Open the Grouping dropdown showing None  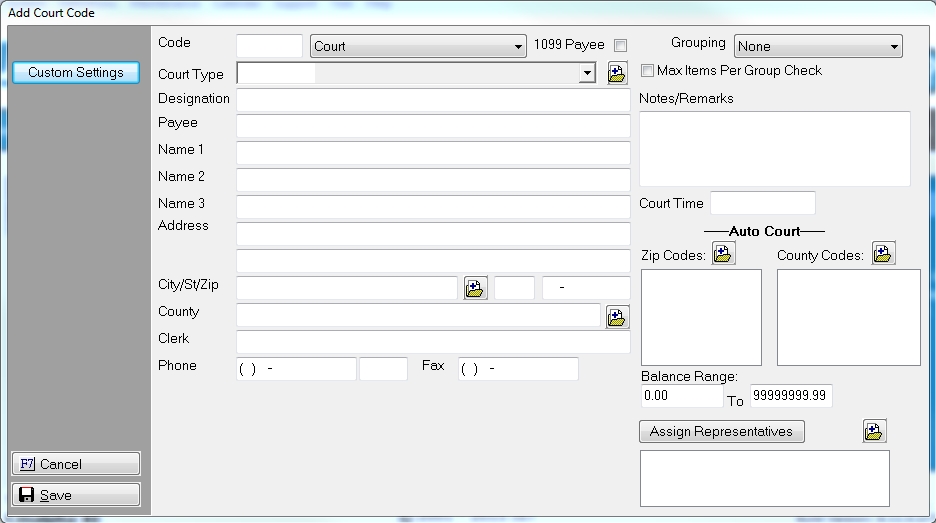[x=894, y=47]
